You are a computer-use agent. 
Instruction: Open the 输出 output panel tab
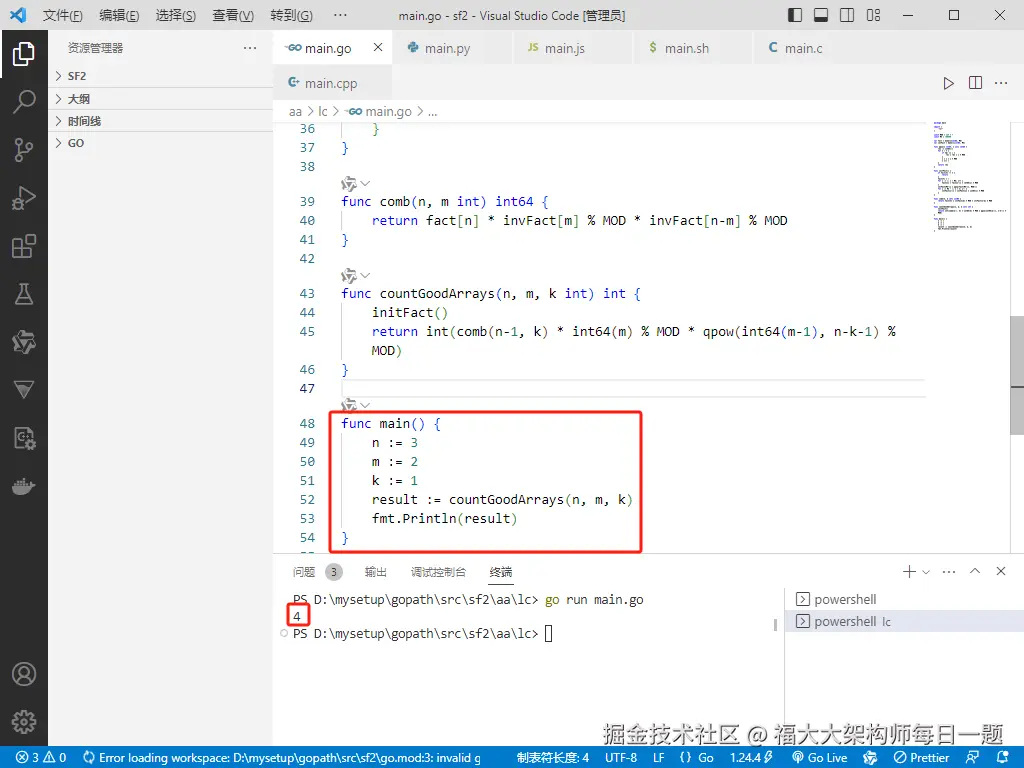pos(376,572)
